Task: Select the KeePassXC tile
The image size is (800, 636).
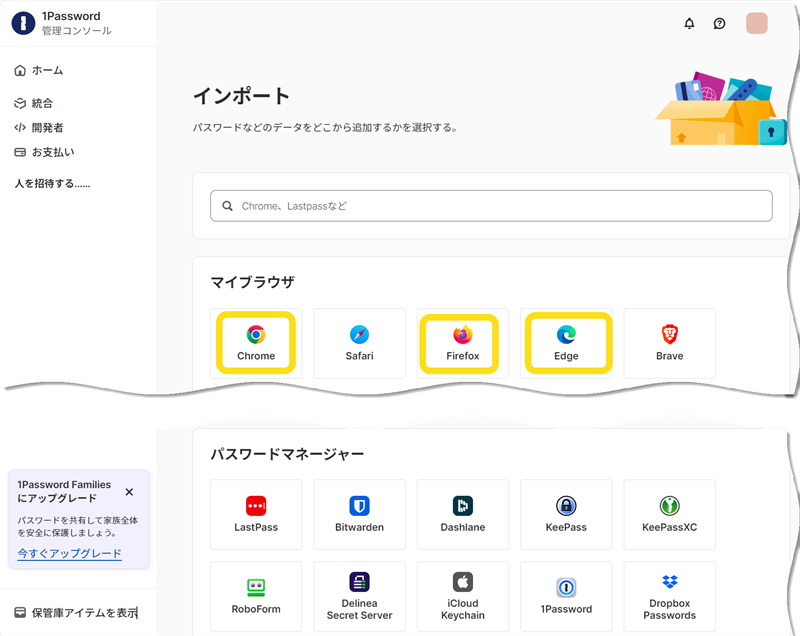Action: coord(669,515)
